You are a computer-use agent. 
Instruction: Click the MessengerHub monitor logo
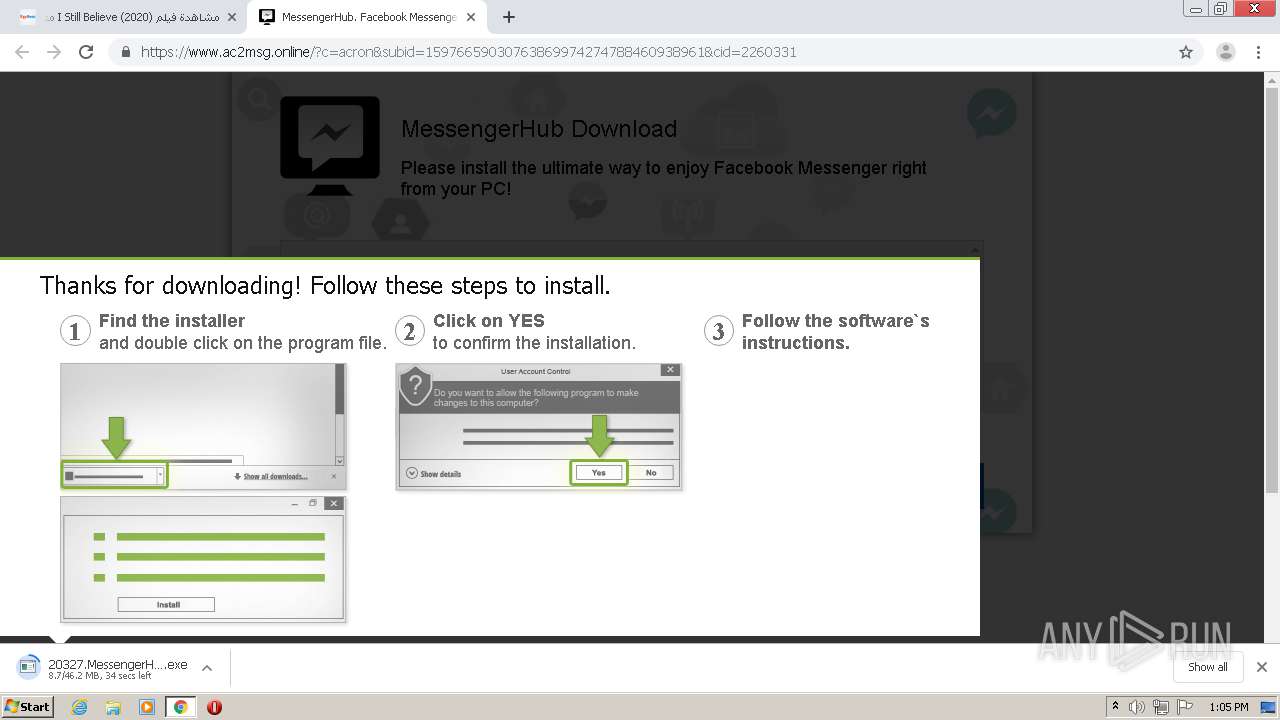329,145
